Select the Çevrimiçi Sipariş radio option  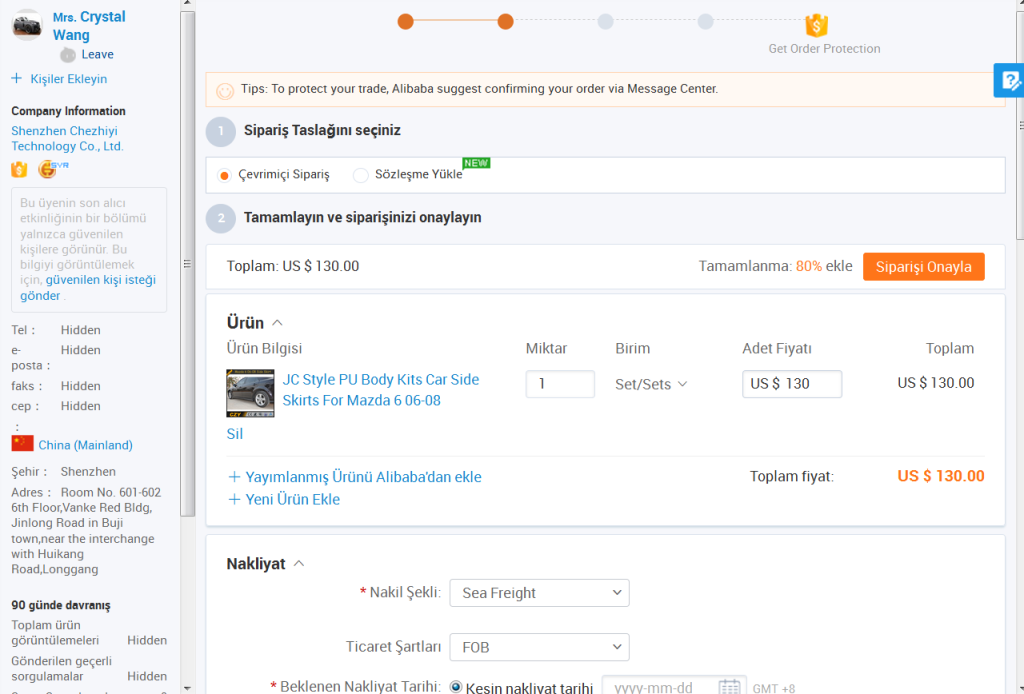pyautogui.click(x=224, y=175)
